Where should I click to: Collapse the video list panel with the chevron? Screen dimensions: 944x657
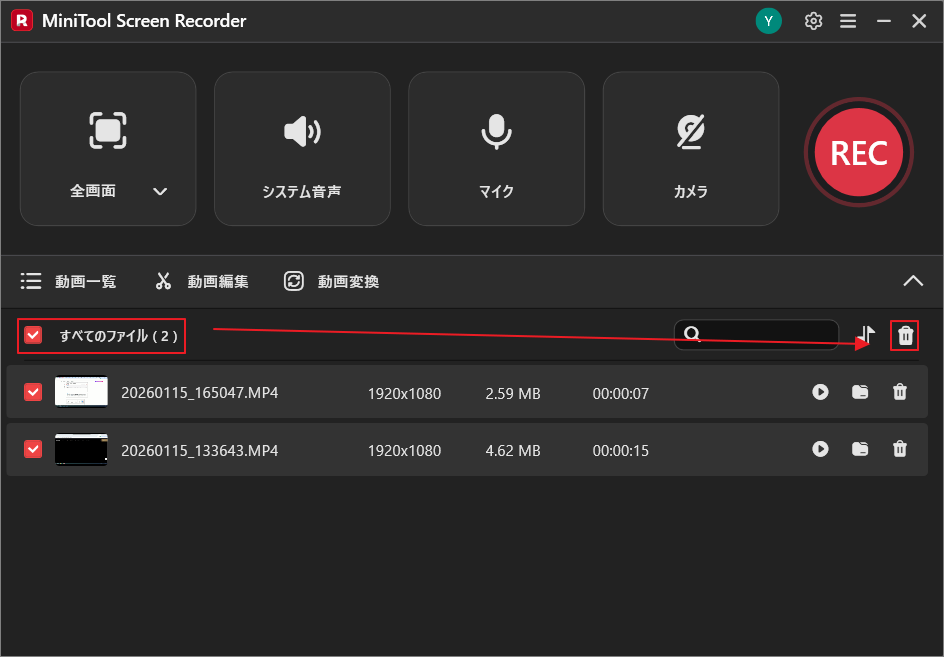coord(913,281)
